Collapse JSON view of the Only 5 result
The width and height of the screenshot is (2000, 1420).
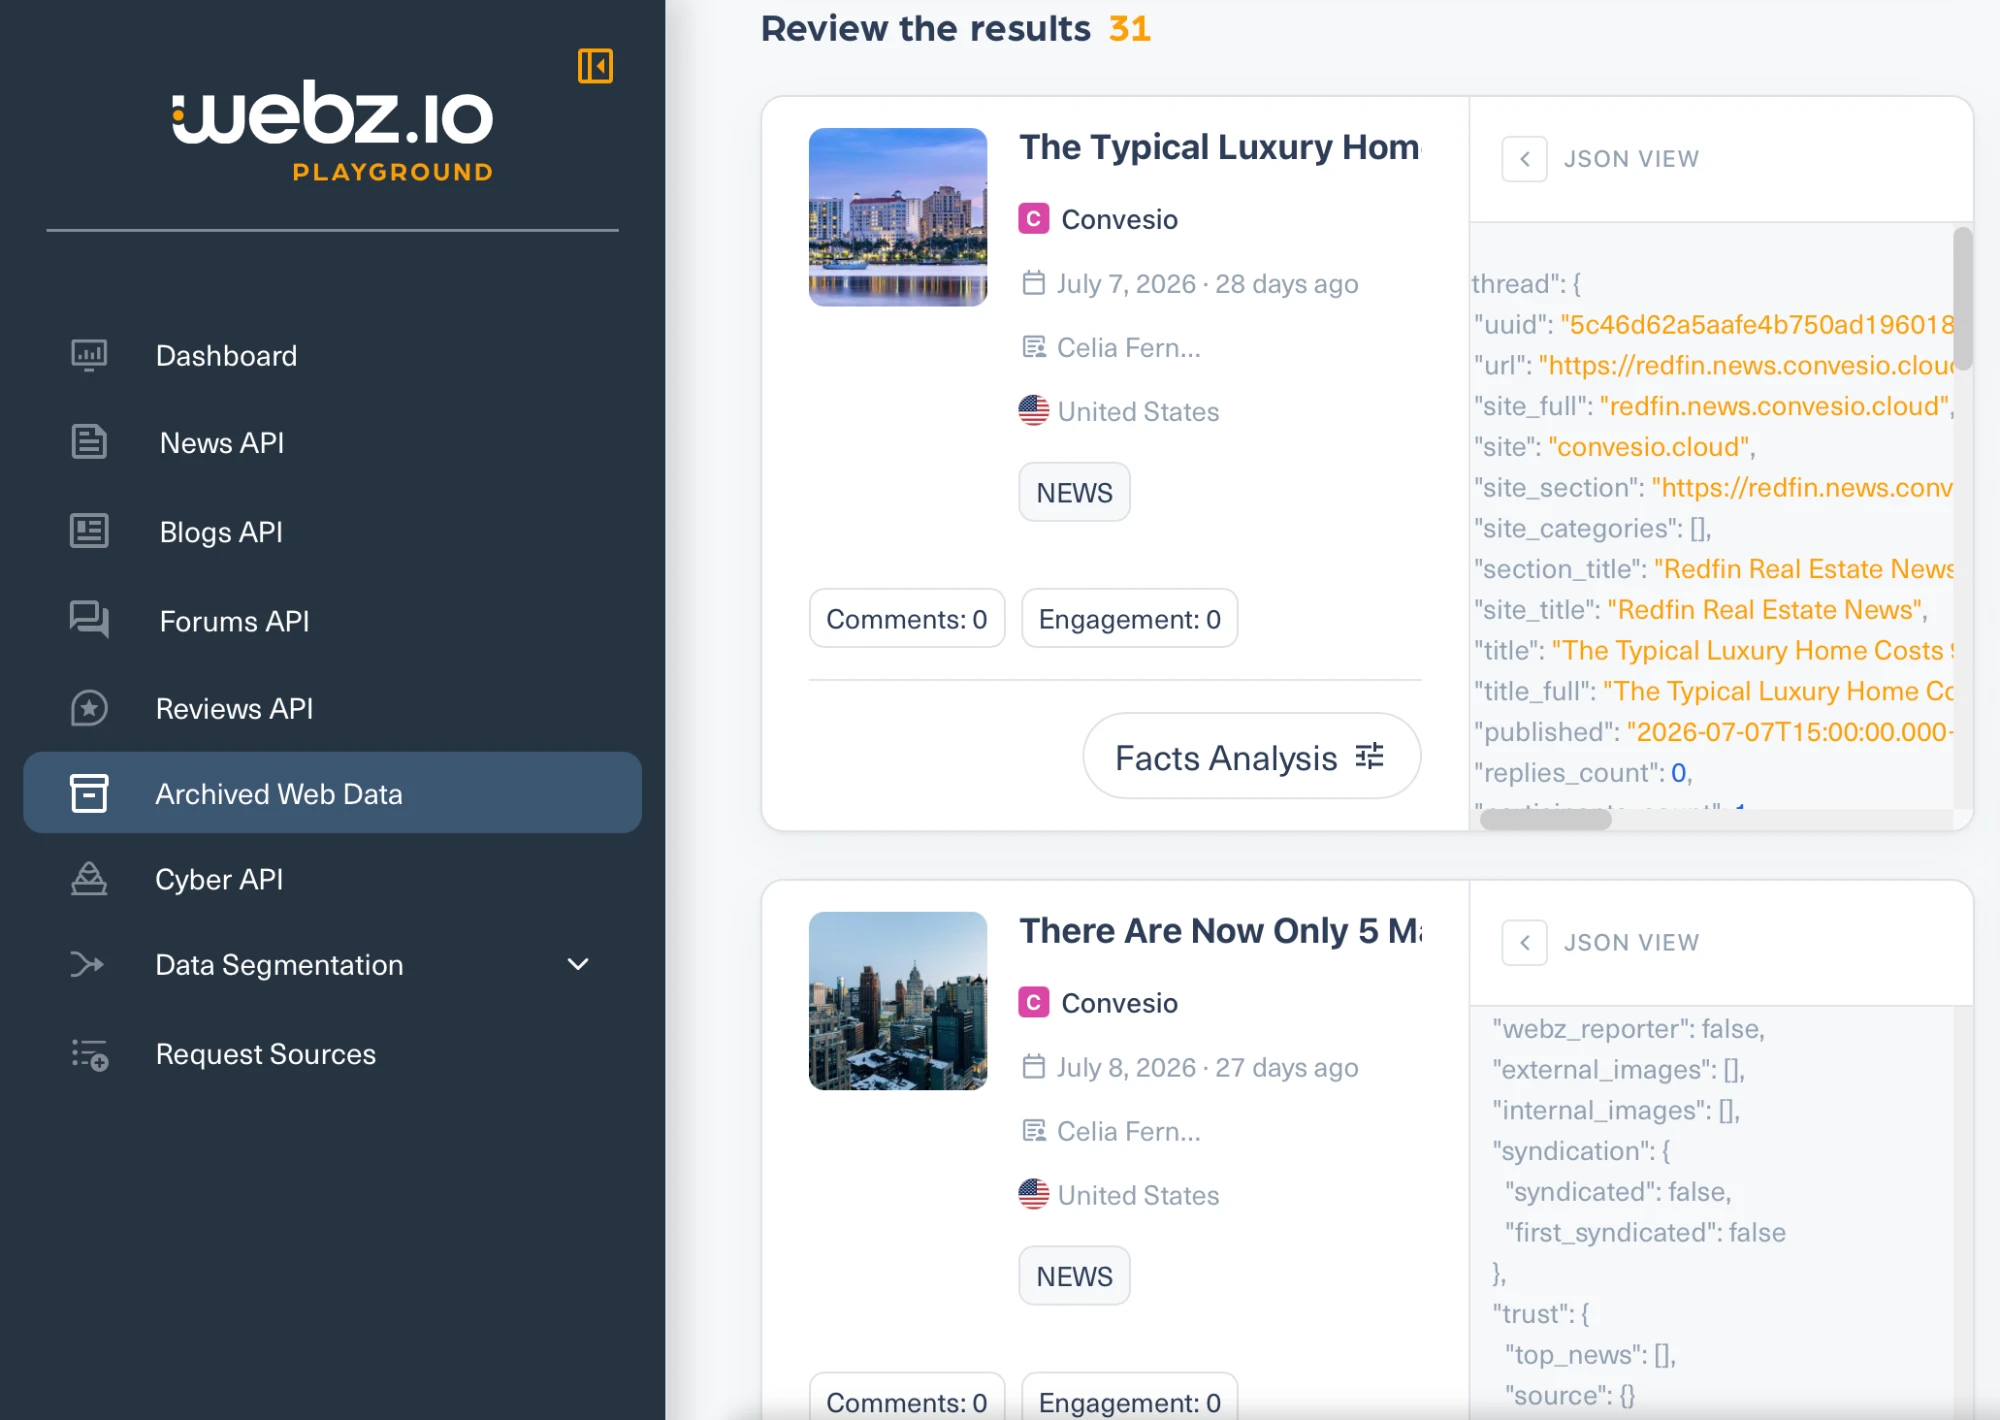click(x=1525, y=943)
